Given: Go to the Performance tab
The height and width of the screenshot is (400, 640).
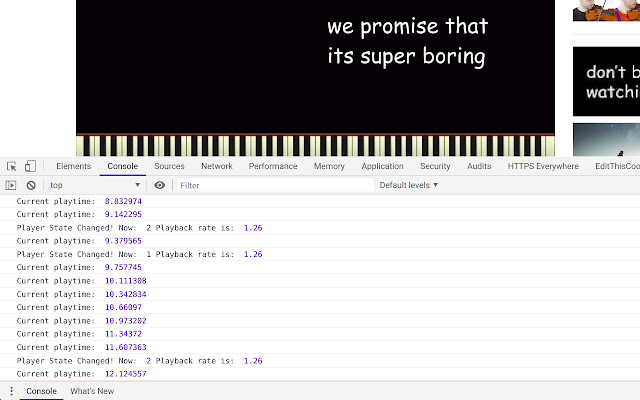Looking at the screenshot, I should [273, 167].
